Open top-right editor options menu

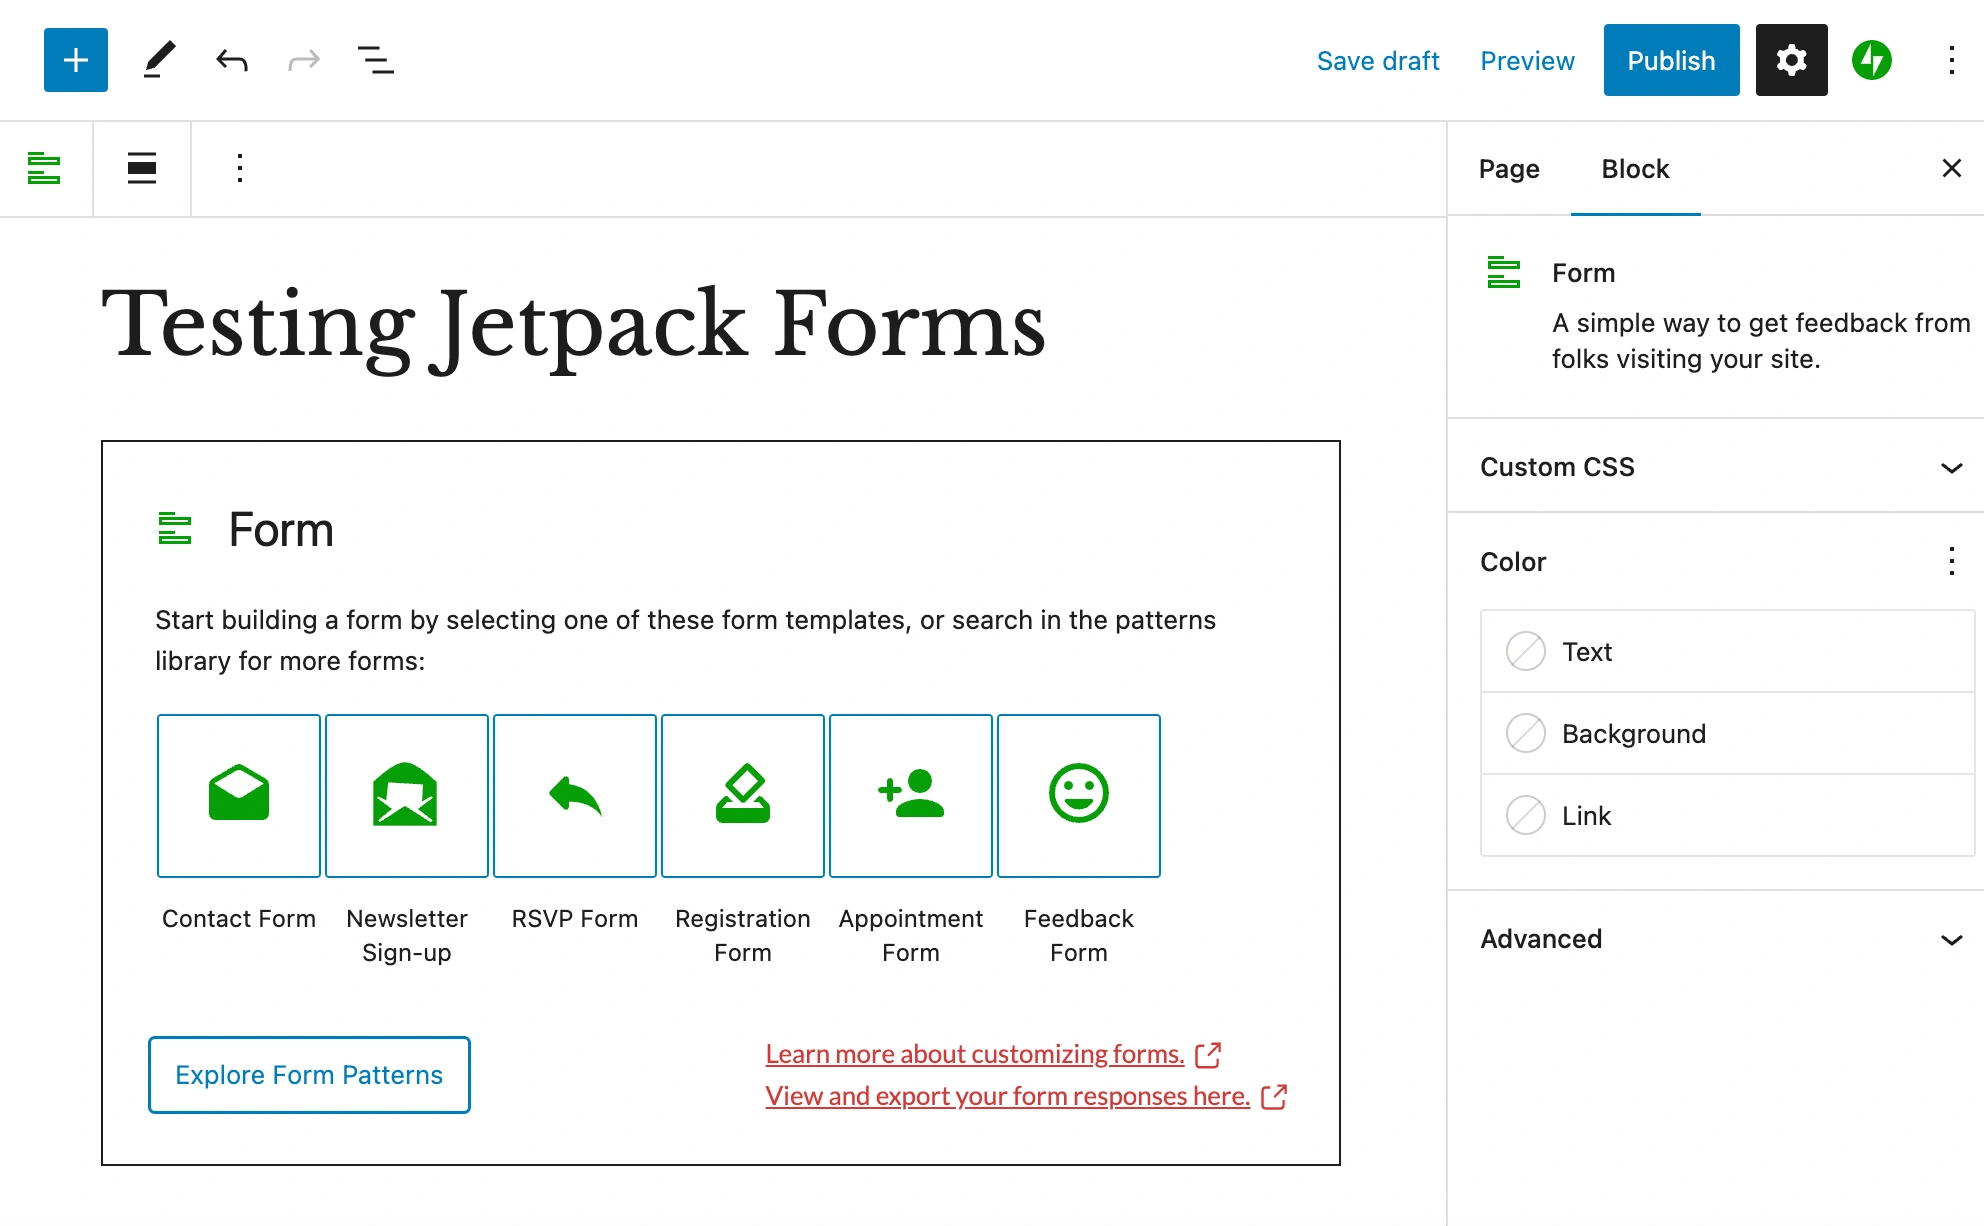coord(1951,60)
